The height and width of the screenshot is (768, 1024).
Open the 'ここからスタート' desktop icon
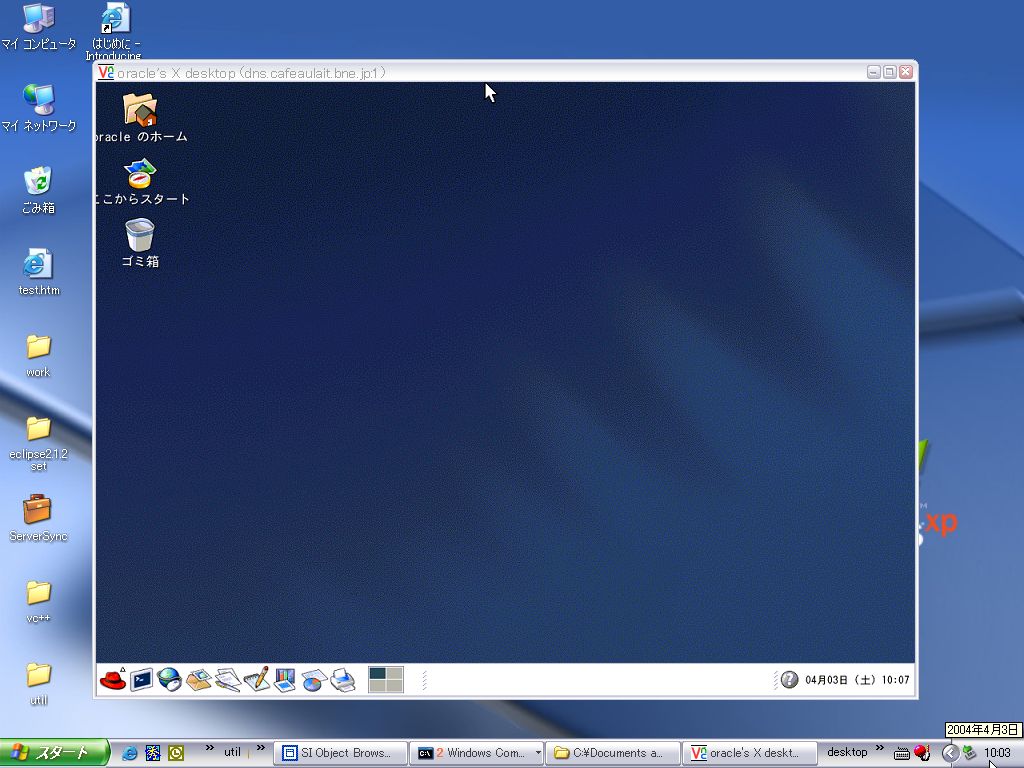140,173
